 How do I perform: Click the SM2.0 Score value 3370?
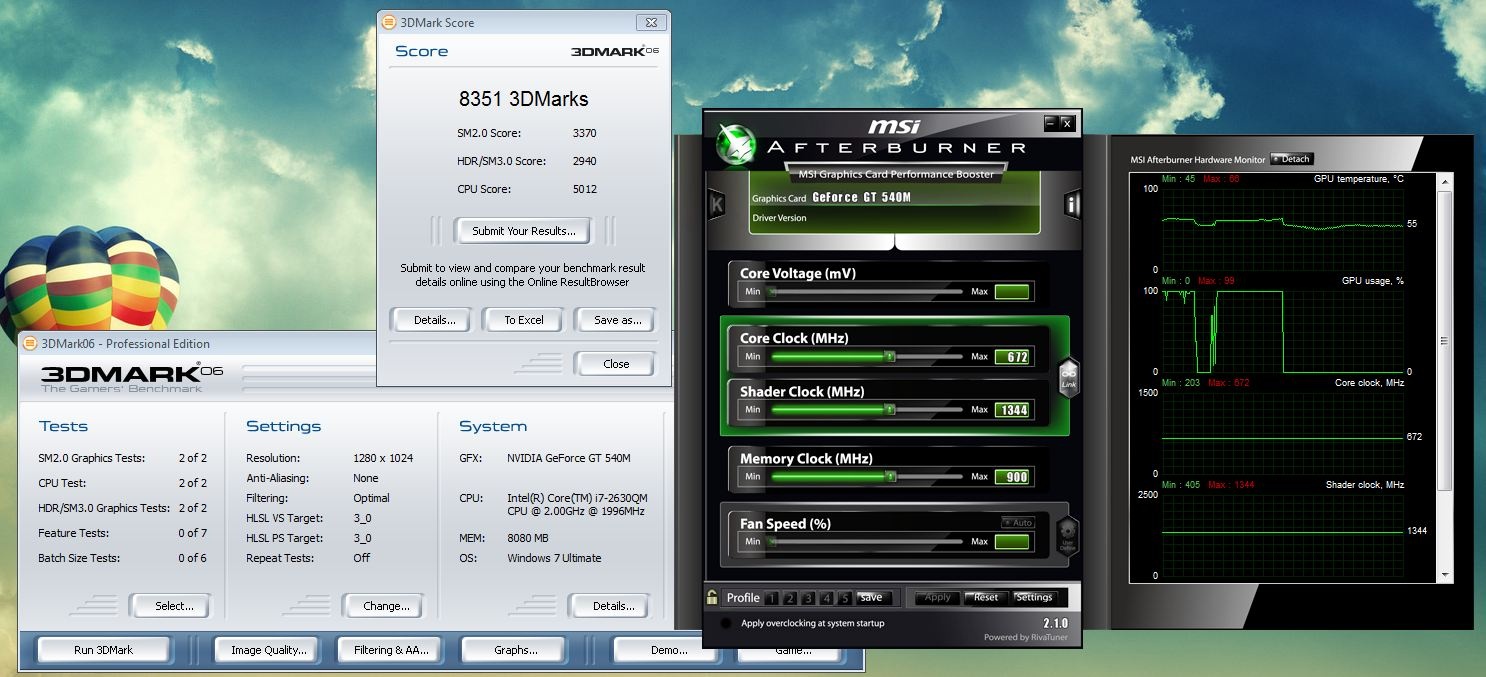(585, 133)
